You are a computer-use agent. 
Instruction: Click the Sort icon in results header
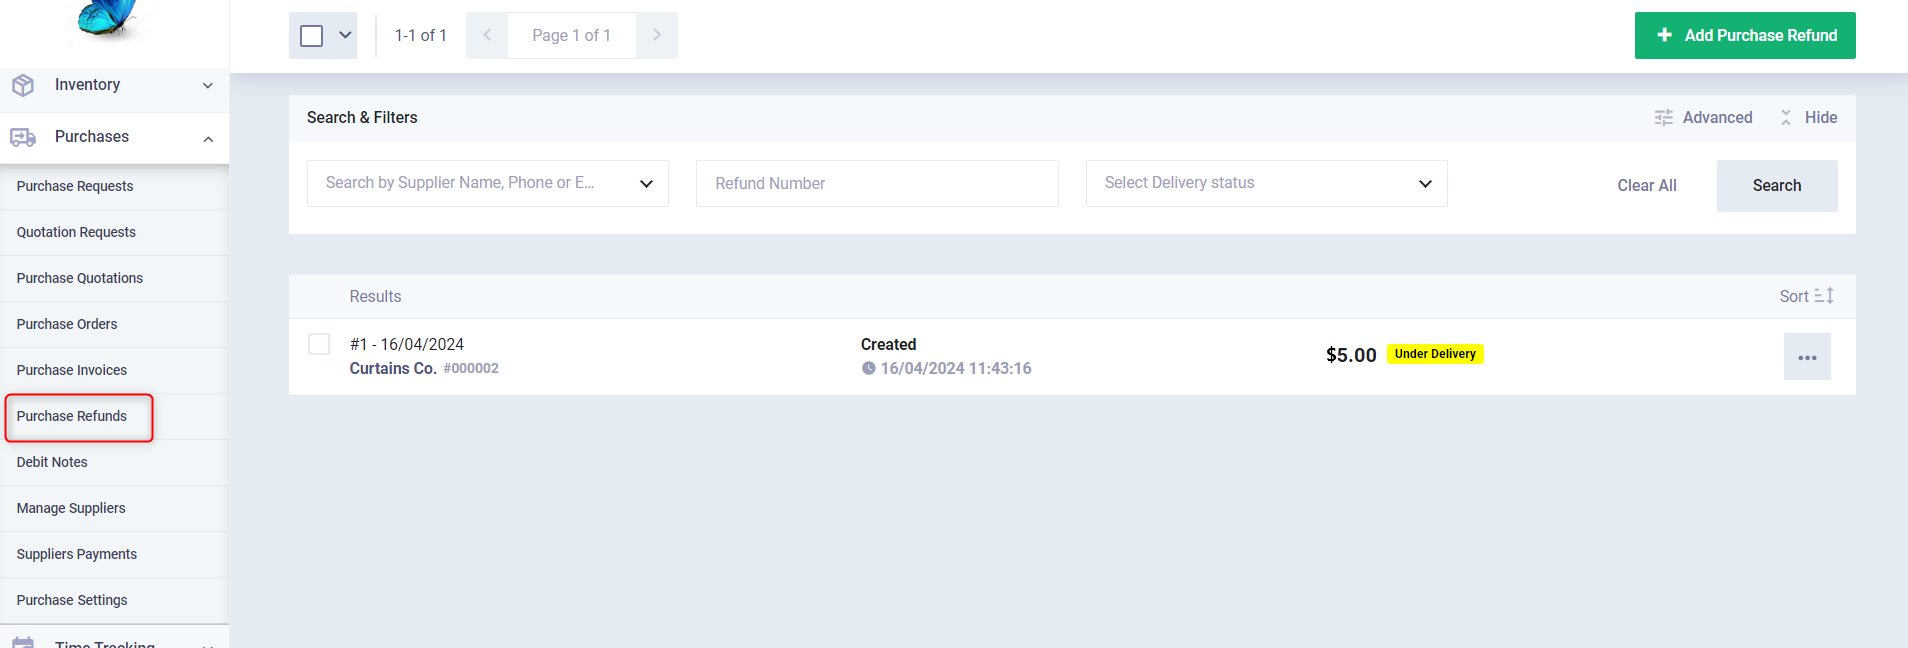coord(1823,296)
